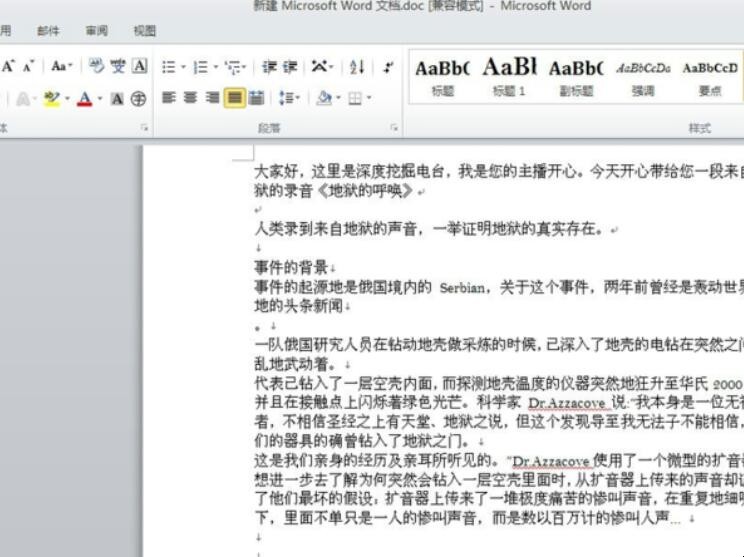This screenshot has height=557, width=744.
Task: Switch to the 邮件 tab
Action: pos(48,31)
